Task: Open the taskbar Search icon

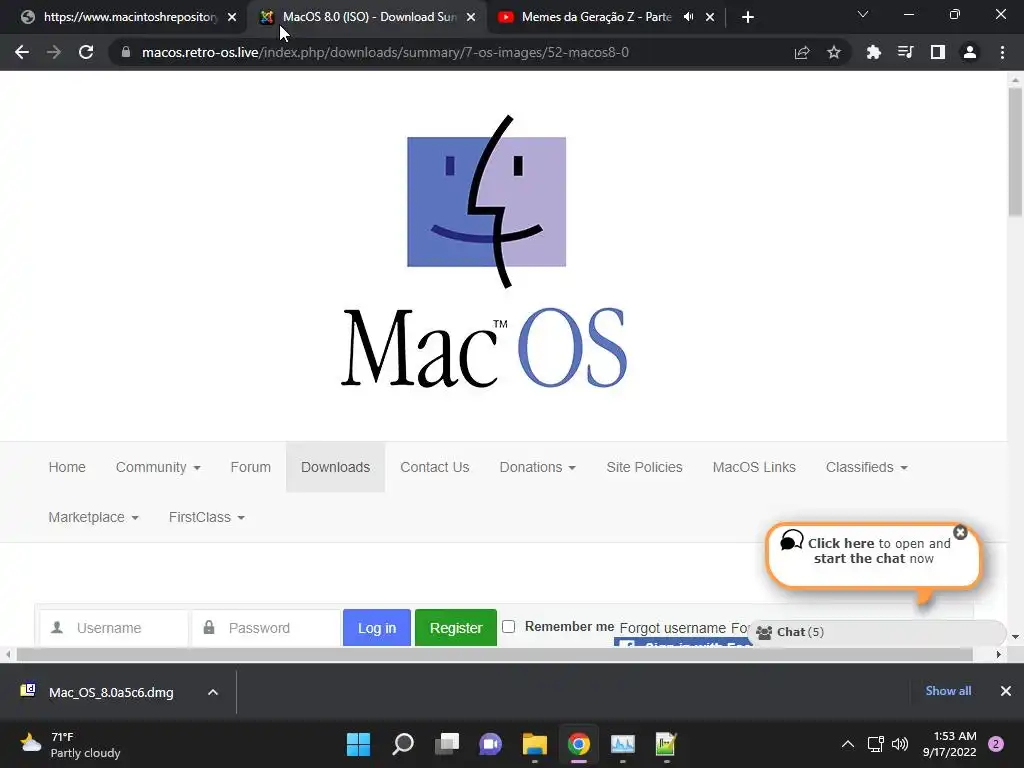Action: click(x=402, y=744)
